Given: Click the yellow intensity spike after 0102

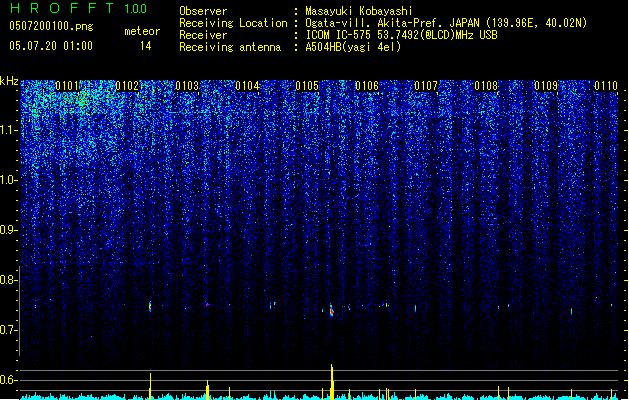Looking at the screenshot, I should click(x=150, y=386).
